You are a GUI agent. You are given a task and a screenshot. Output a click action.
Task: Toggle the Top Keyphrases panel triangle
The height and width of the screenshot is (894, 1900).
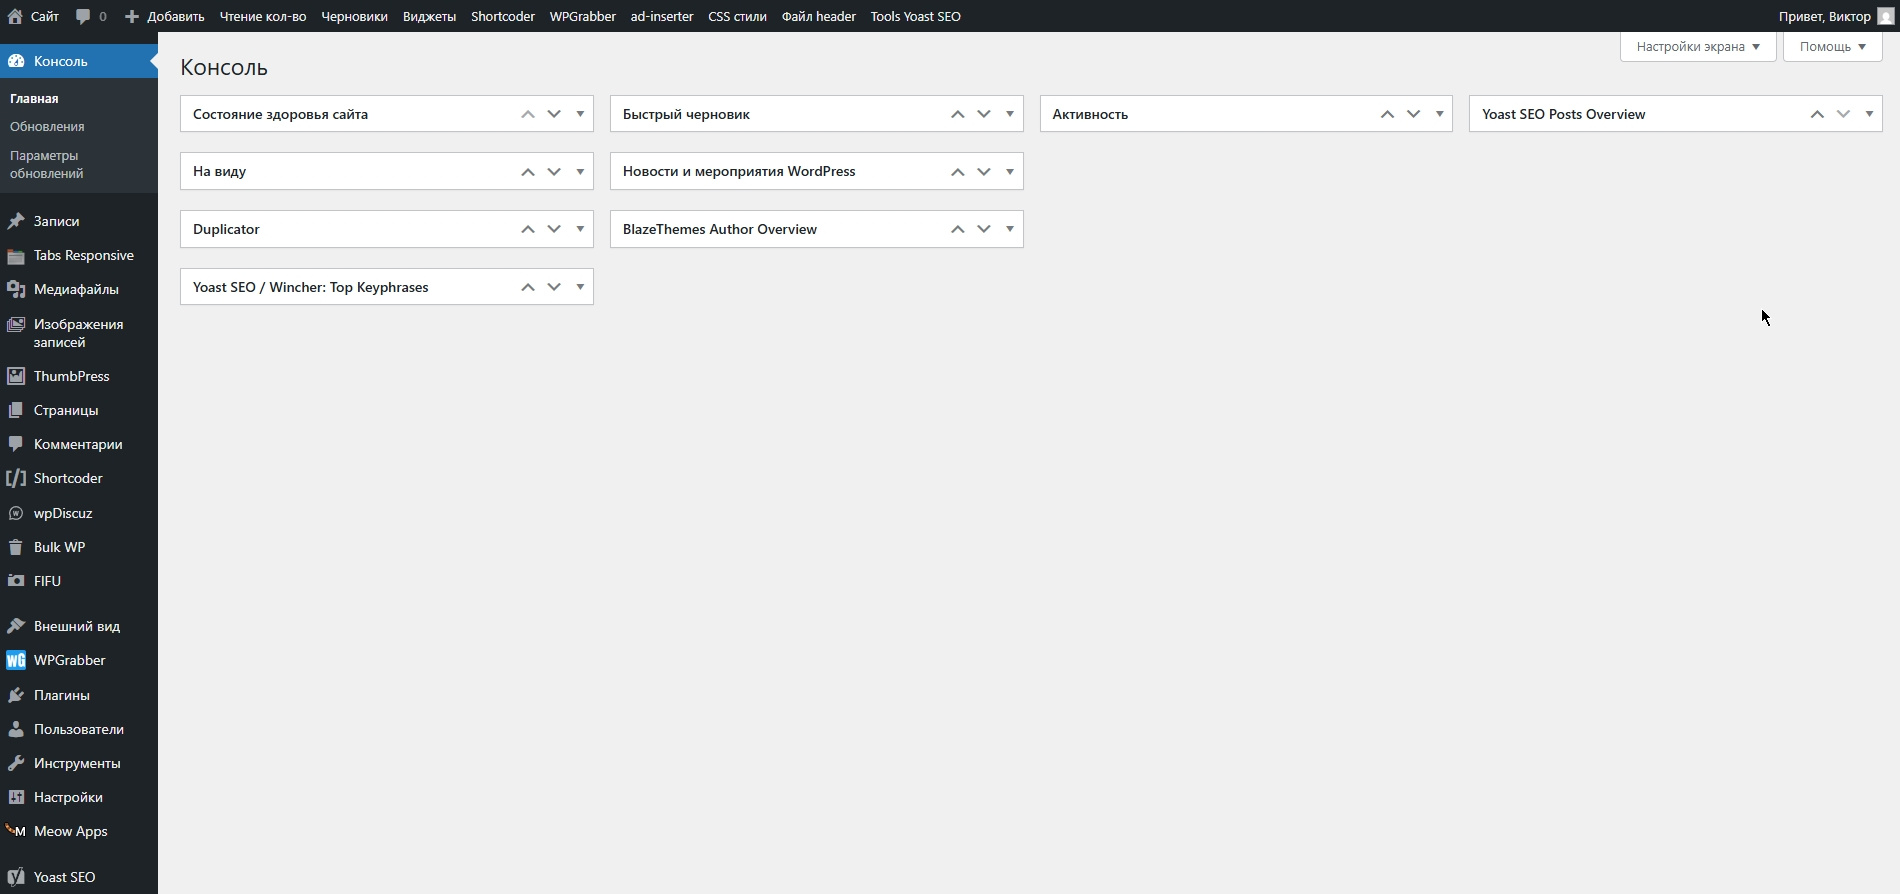tap(580, 287)
